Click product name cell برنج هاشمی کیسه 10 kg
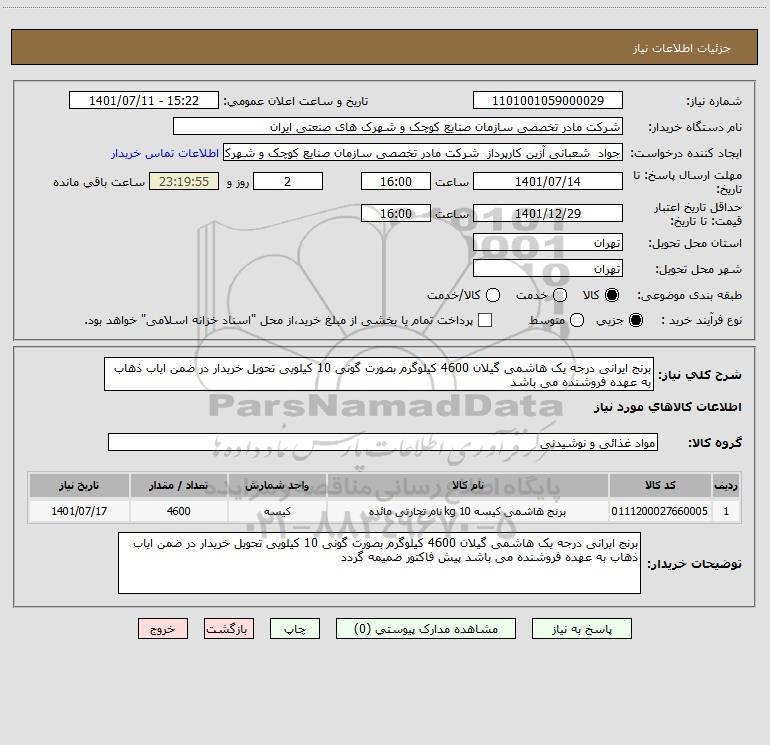The height and width of the screenshot is (745, 770). 468,511
